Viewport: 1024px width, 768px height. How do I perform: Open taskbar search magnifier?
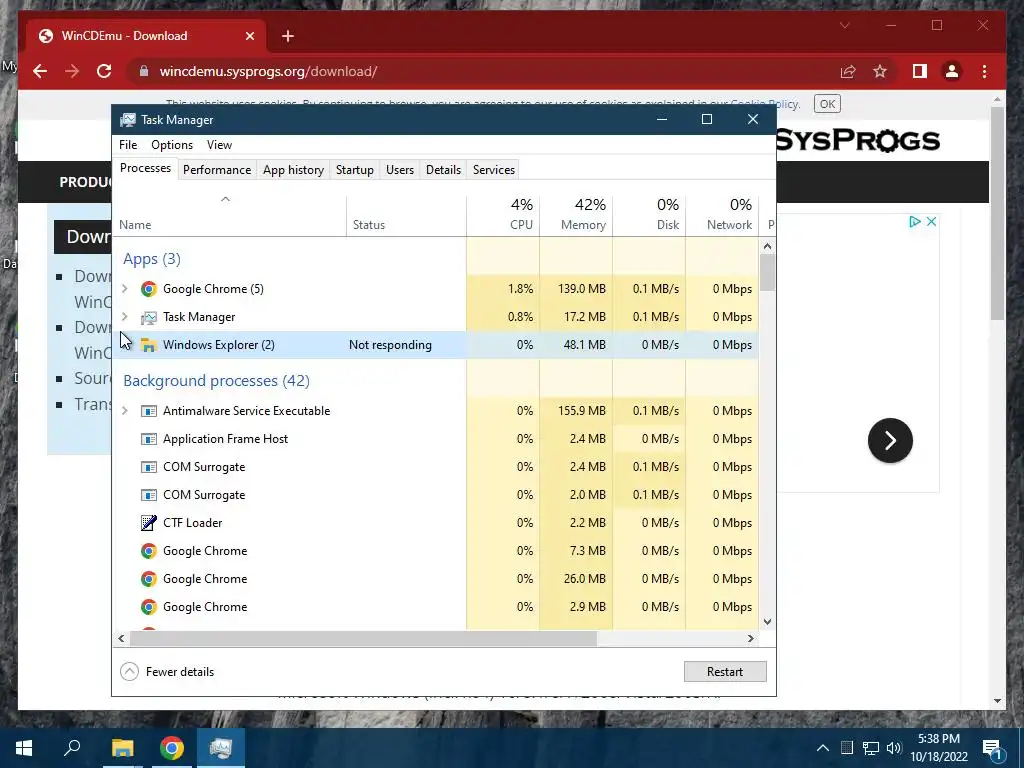(x=72, y=748)
